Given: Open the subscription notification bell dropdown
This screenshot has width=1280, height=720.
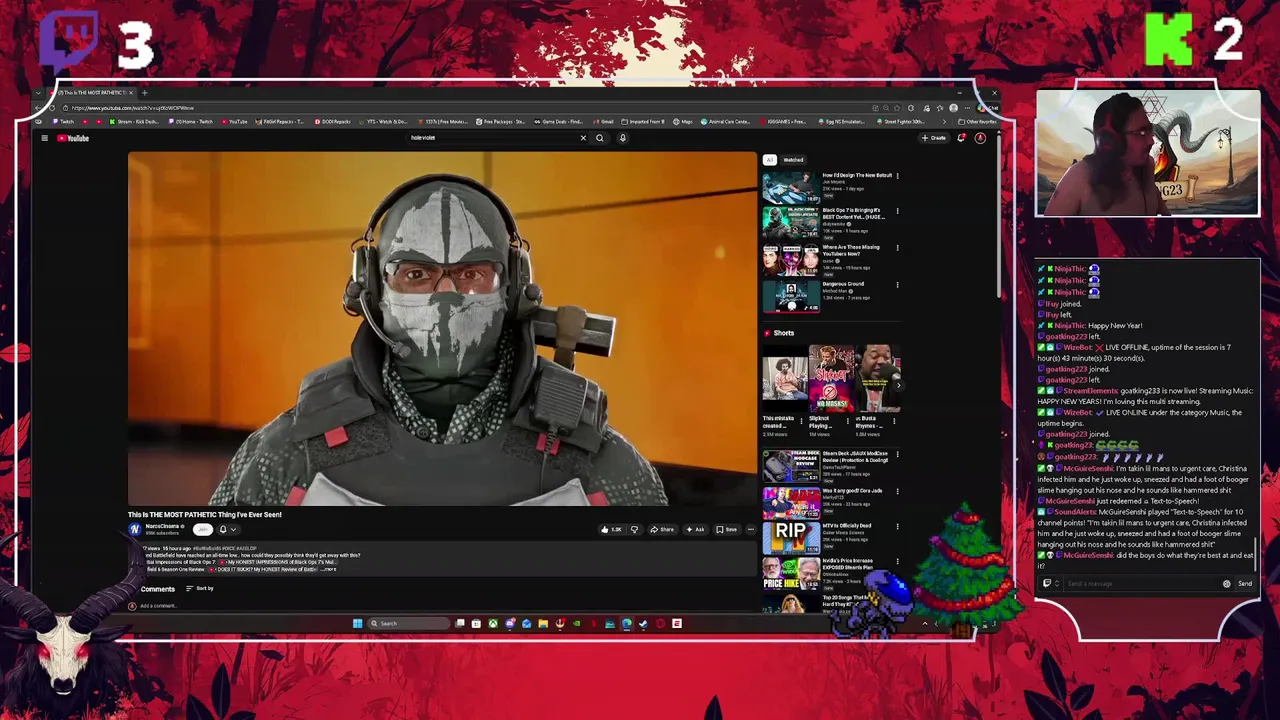Looking at the screenshot, I should tap(227, 530).
